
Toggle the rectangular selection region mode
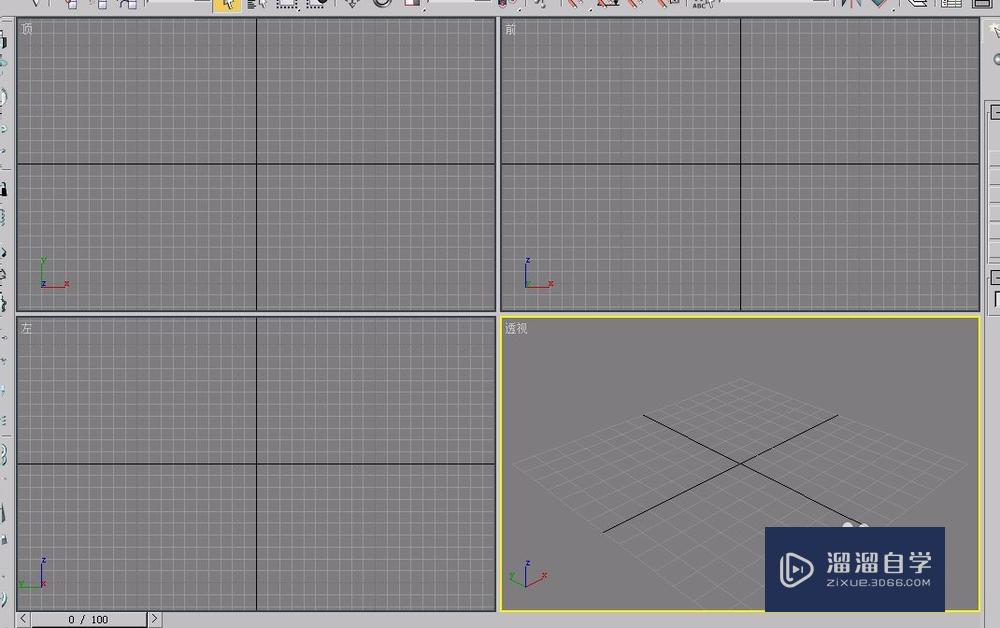pos(287,5)
